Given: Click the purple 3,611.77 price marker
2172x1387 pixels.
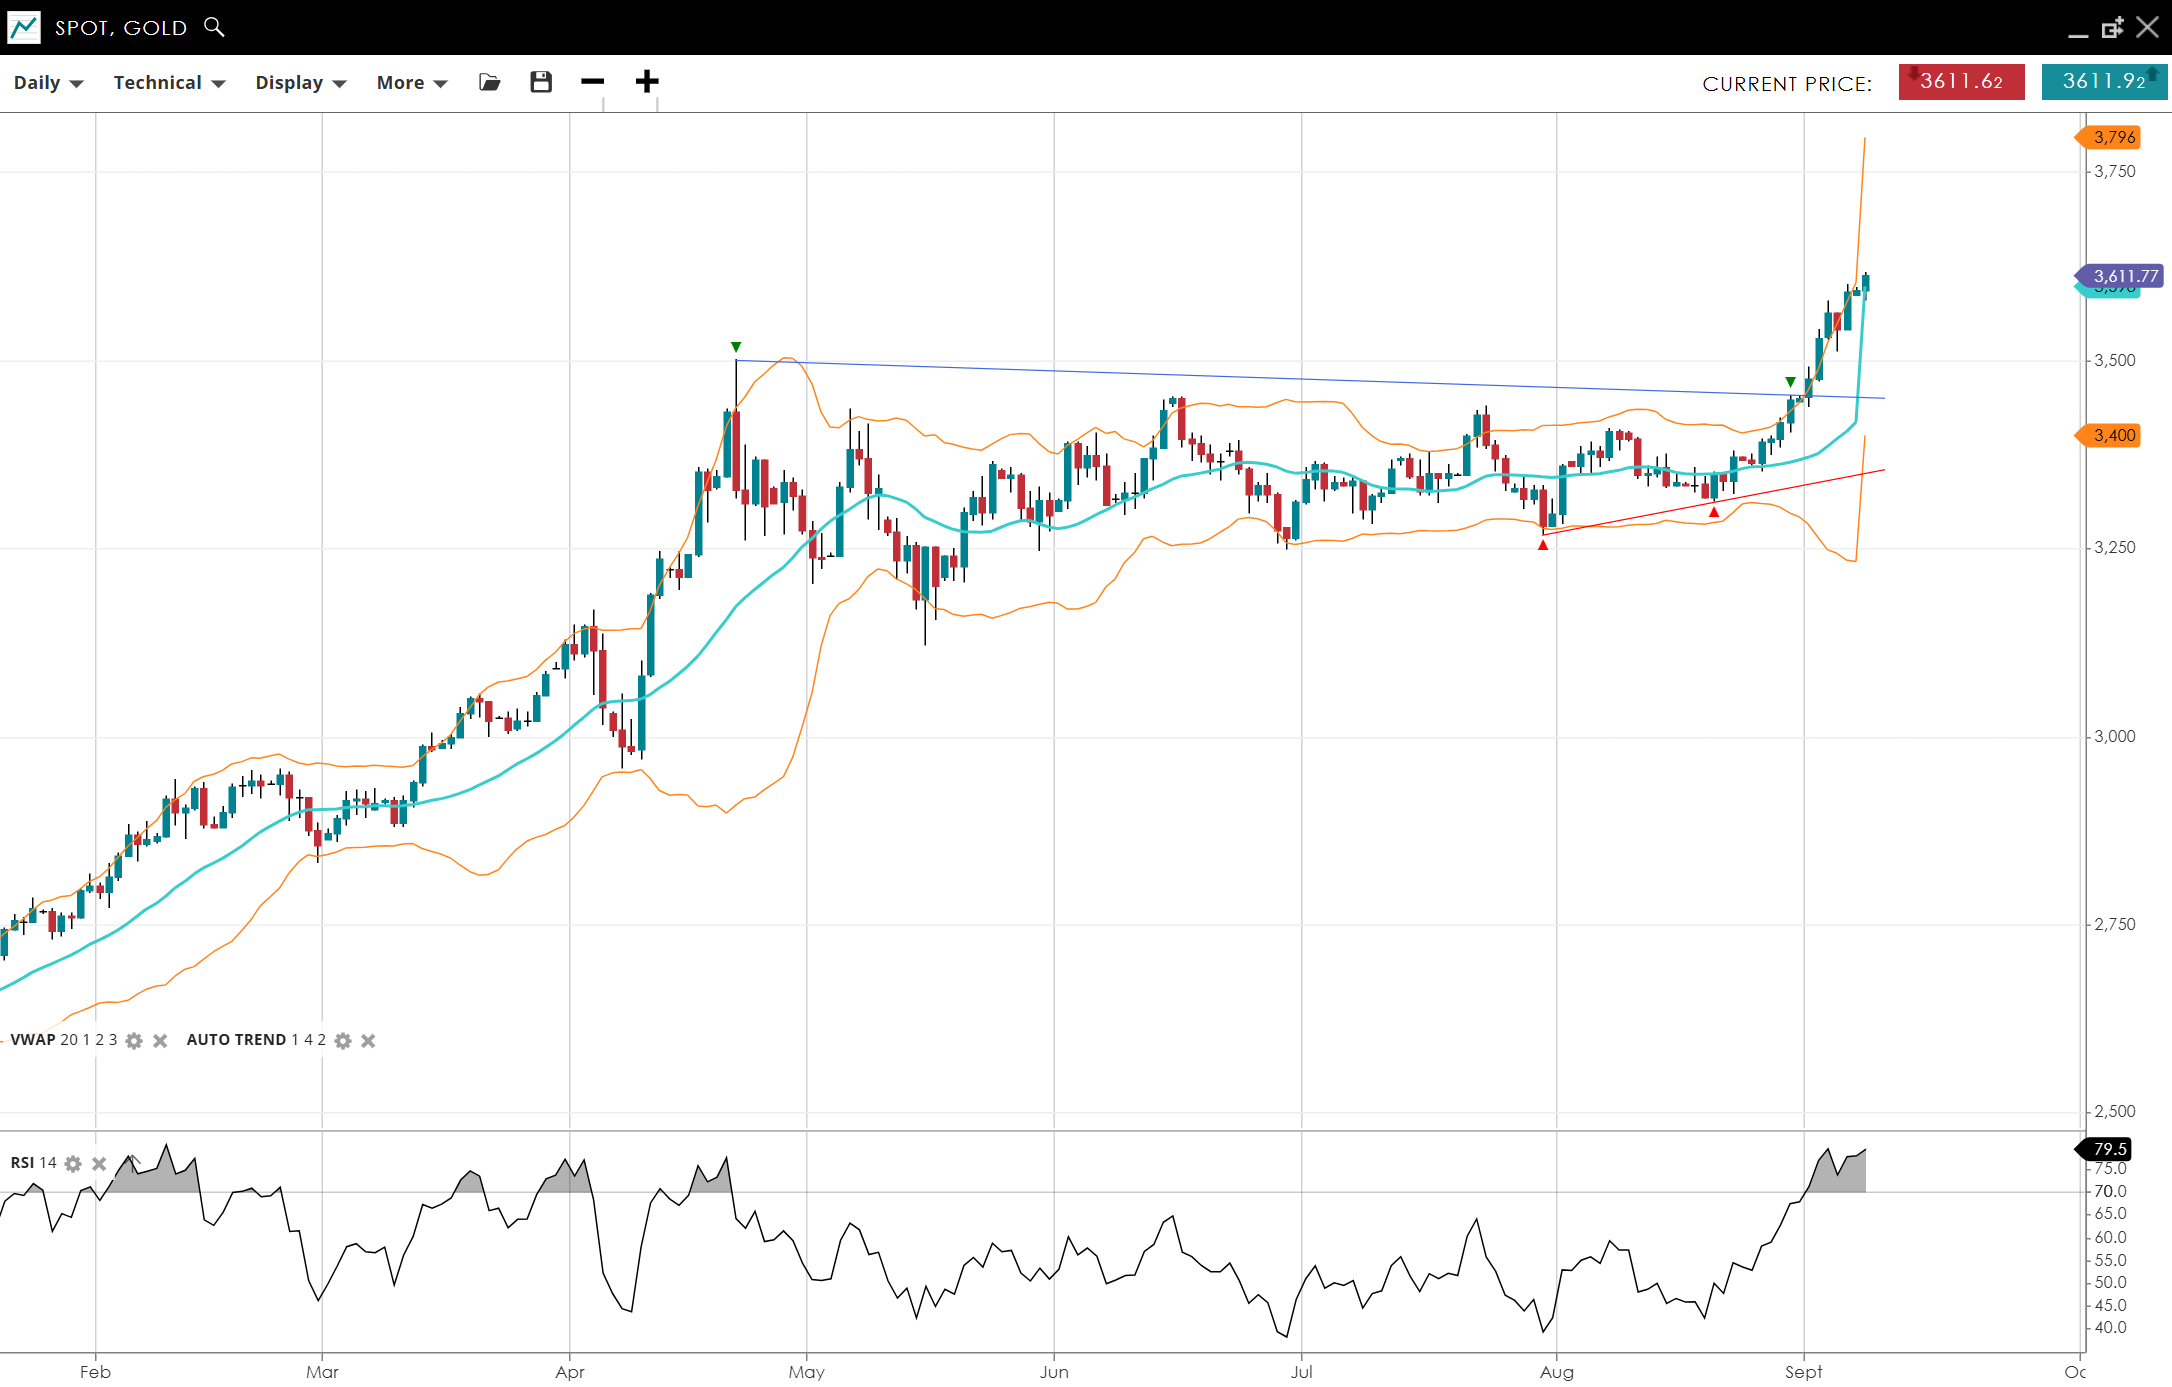Looking at the screenshot, I should (2124, 276).
